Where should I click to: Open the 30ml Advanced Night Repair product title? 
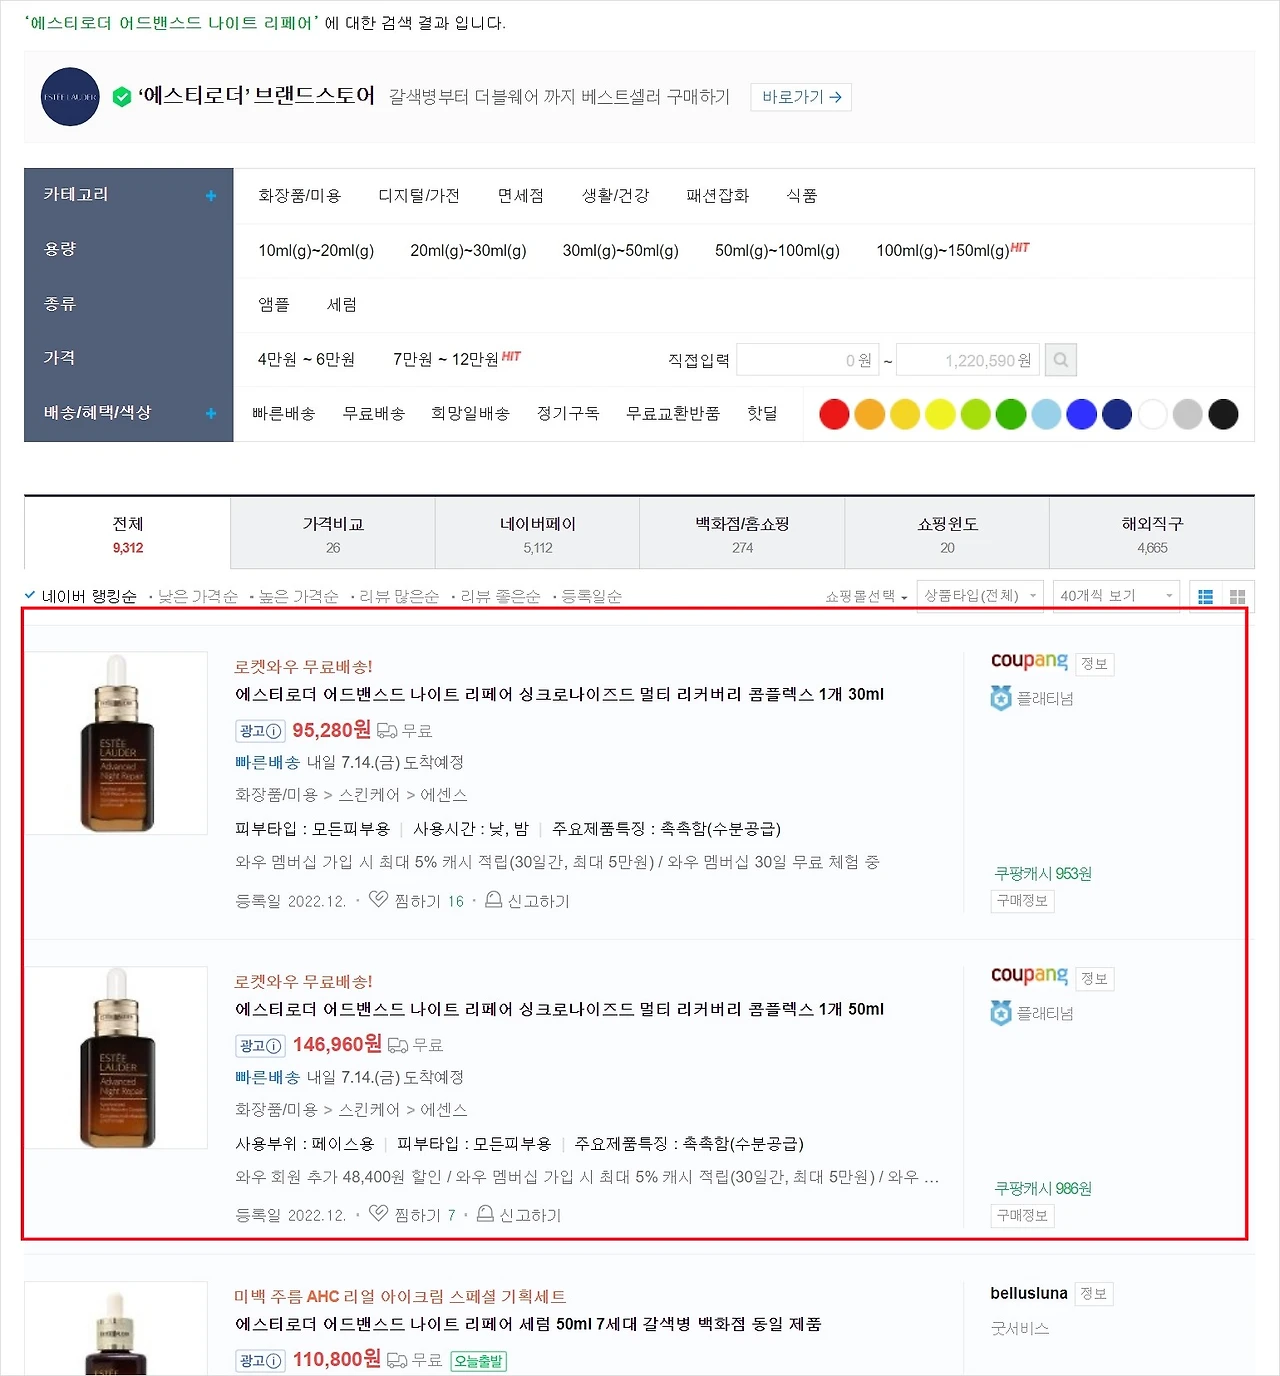[559, 694]
